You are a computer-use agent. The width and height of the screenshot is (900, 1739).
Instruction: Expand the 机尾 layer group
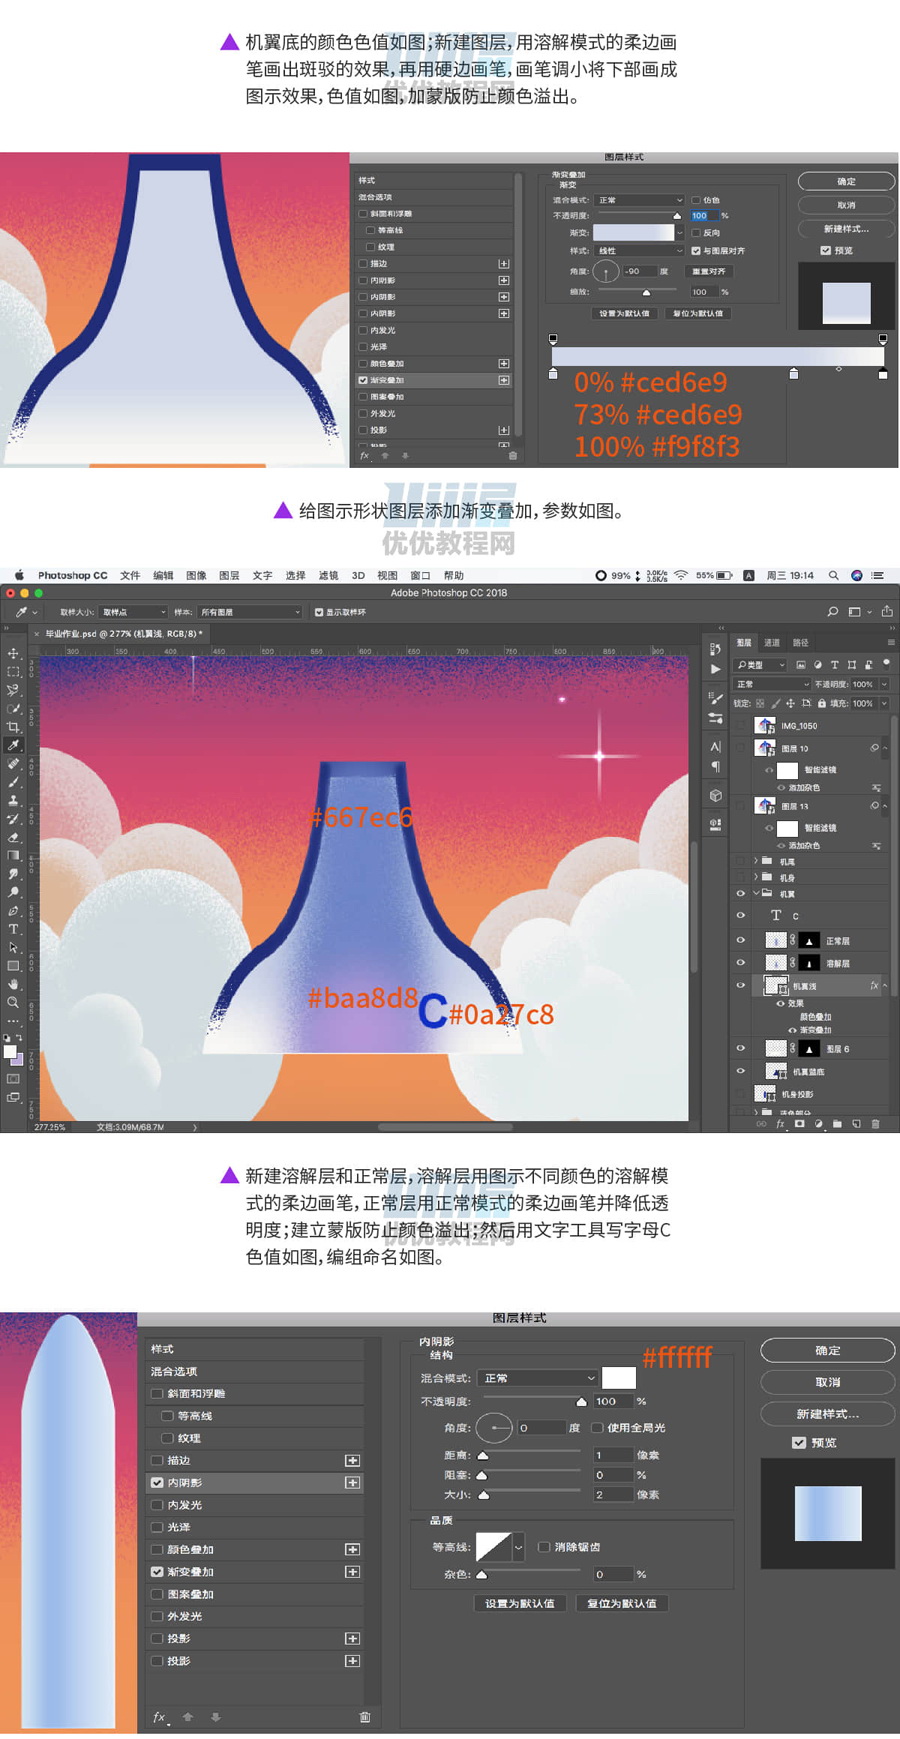[756, 860]
